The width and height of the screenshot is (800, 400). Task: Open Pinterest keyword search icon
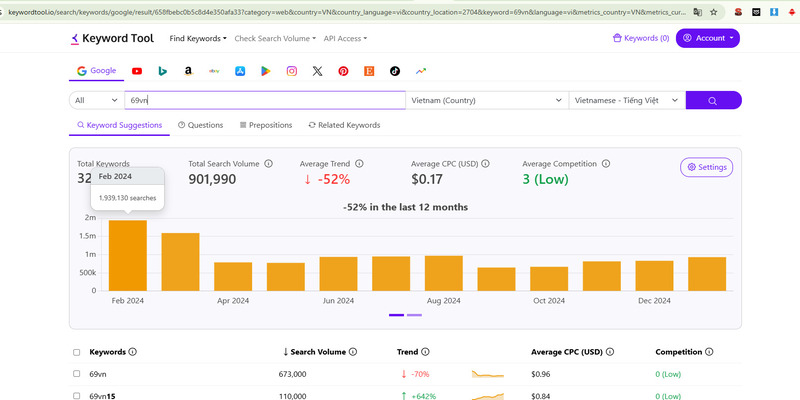tap(343, 71)
